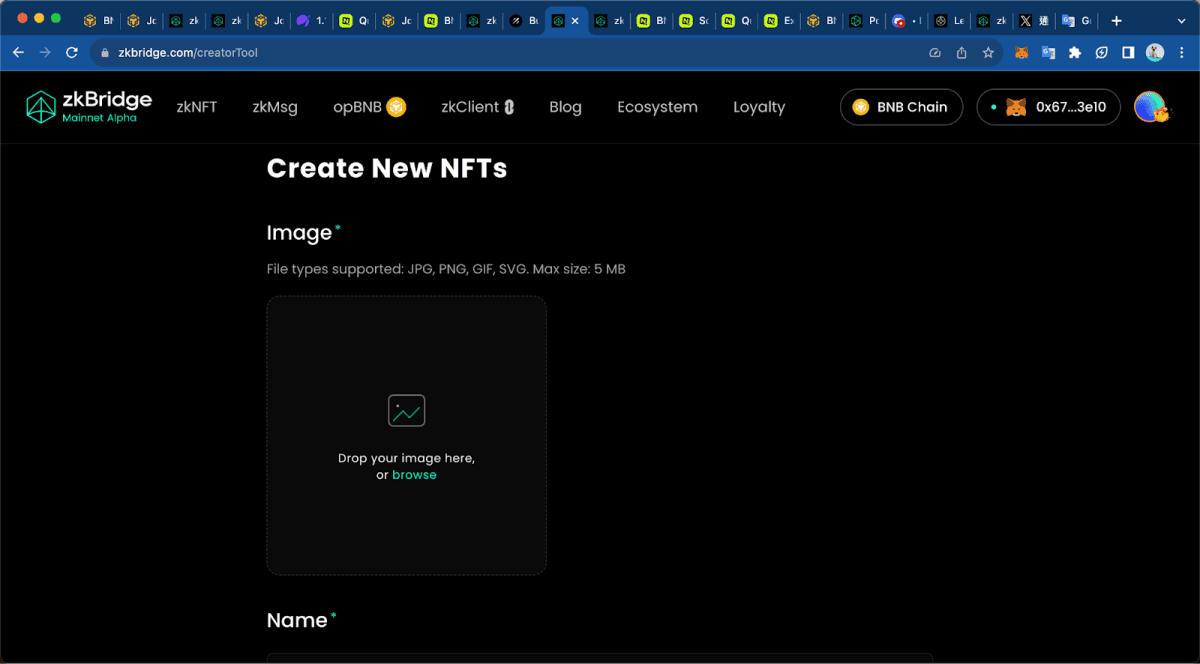Click the browser Forward arrow
This screenshot has width=1200, height=664.
coord(45,52)
